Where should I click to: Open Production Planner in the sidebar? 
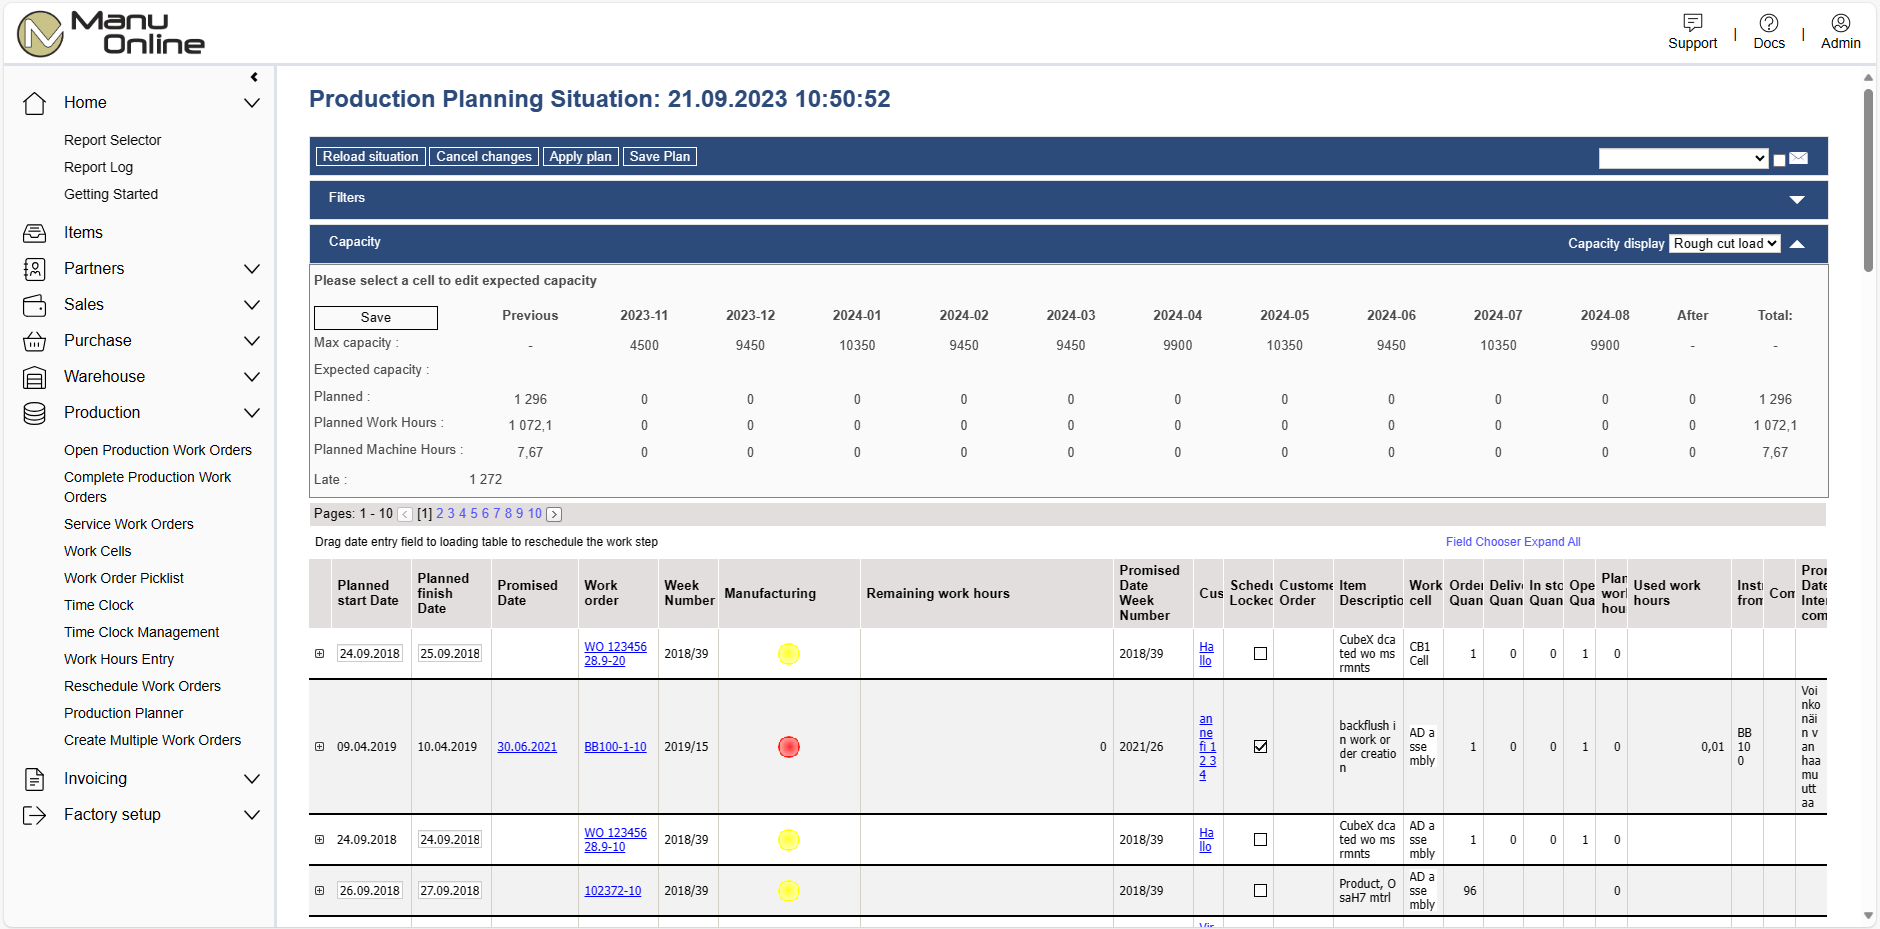coord(124,713)
